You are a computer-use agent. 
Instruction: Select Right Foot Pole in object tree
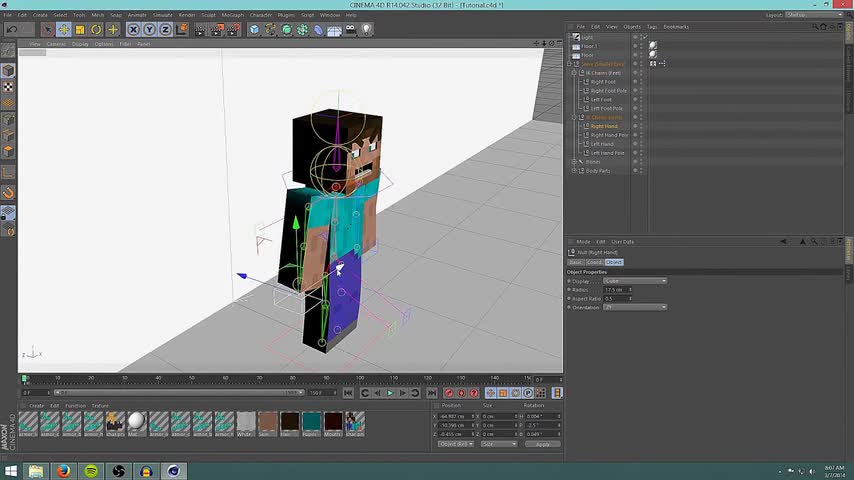tap(608, 91)
